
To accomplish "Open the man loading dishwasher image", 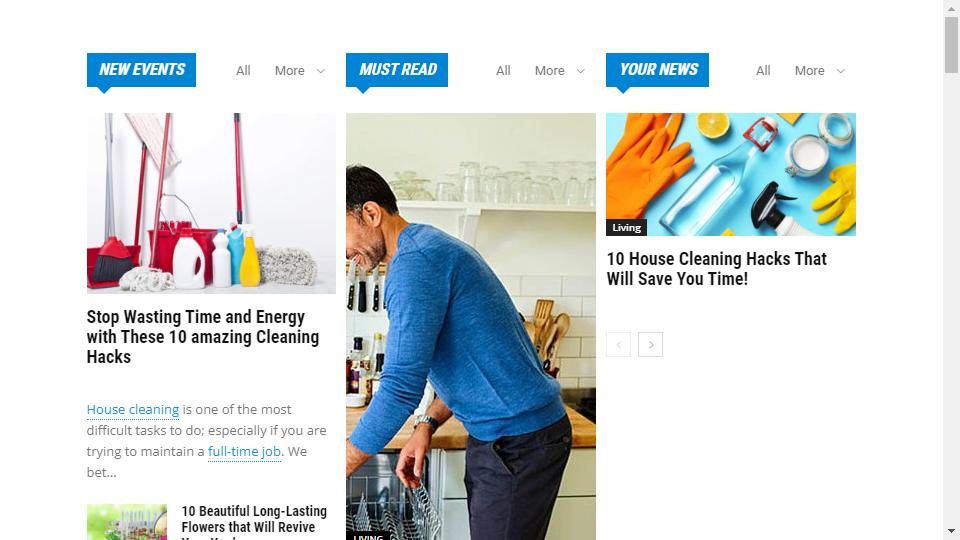I will (471, 326).
